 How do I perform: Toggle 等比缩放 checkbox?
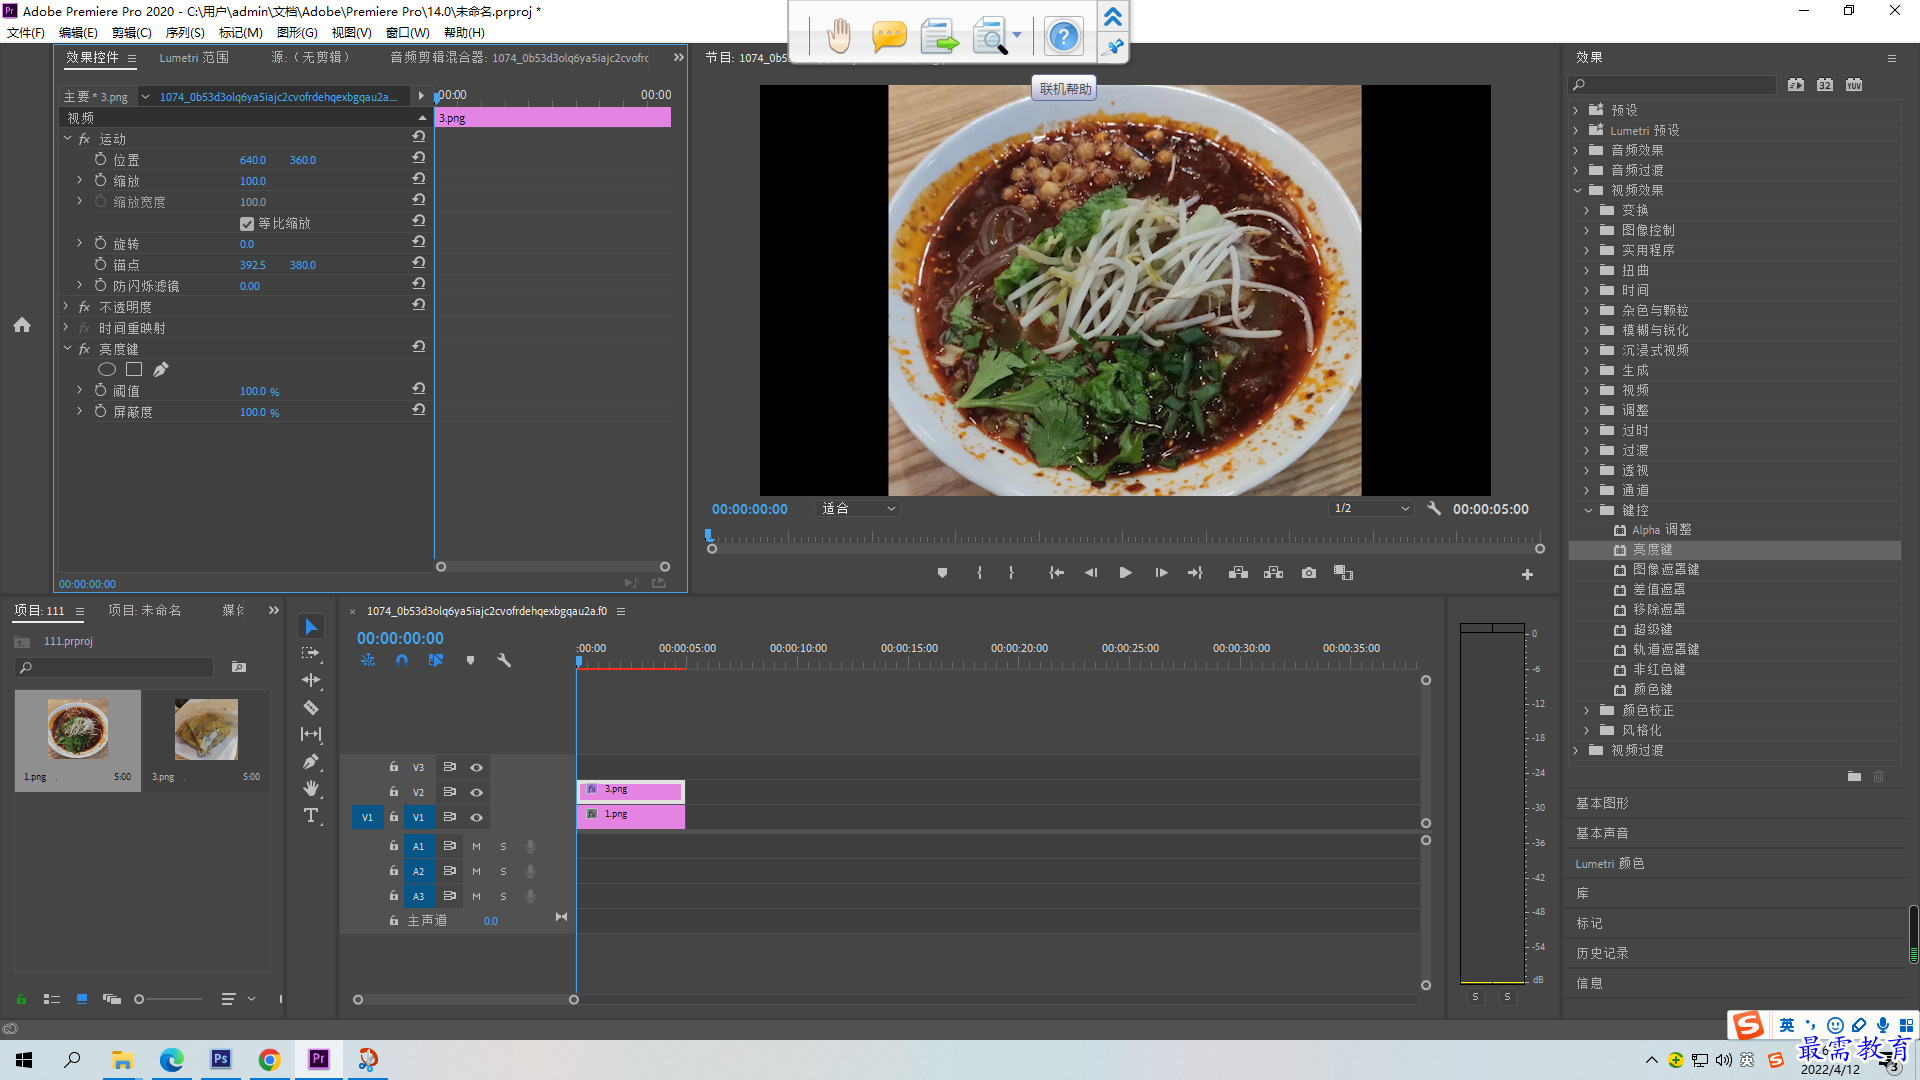coord(247,223)
